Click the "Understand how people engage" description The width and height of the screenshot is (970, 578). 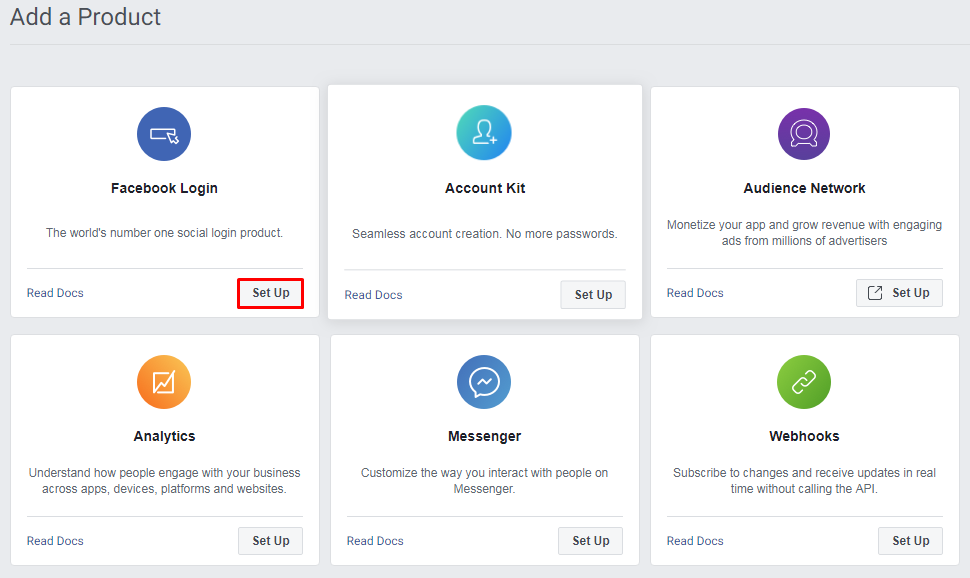(164, 481)
